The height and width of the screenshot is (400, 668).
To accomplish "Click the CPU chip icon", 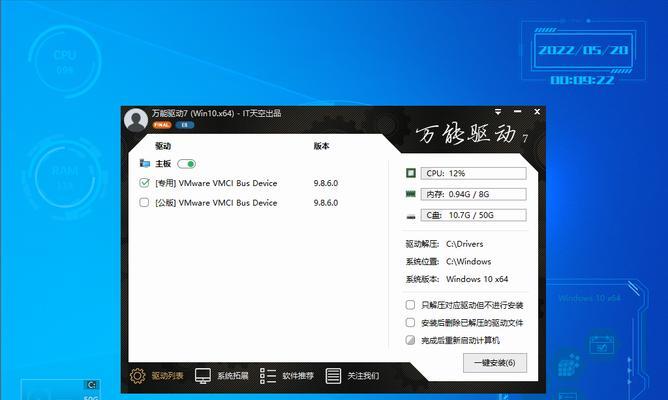I will click(411, 173).
